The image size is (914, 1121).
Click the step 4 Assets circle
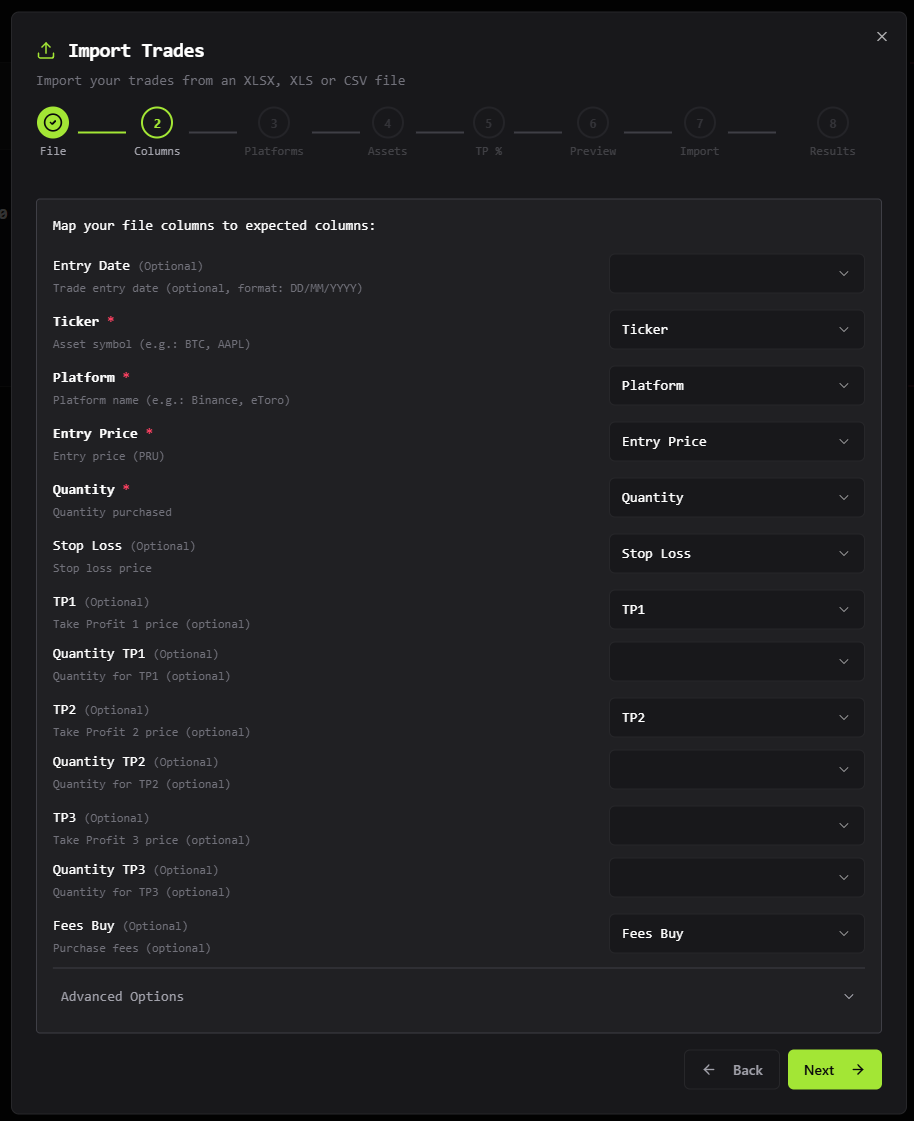(388, 123)
